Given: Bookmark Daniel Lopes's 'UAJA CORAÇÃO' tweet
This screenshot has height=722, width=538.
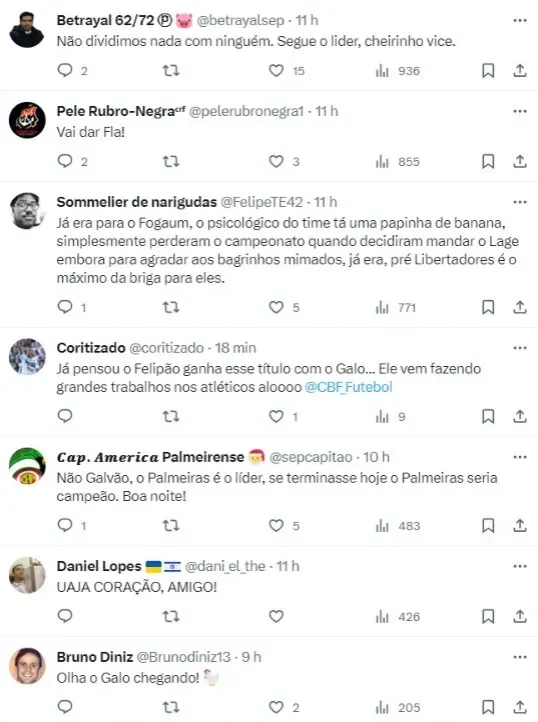Looking at the screenshot, I should [488, 616].
